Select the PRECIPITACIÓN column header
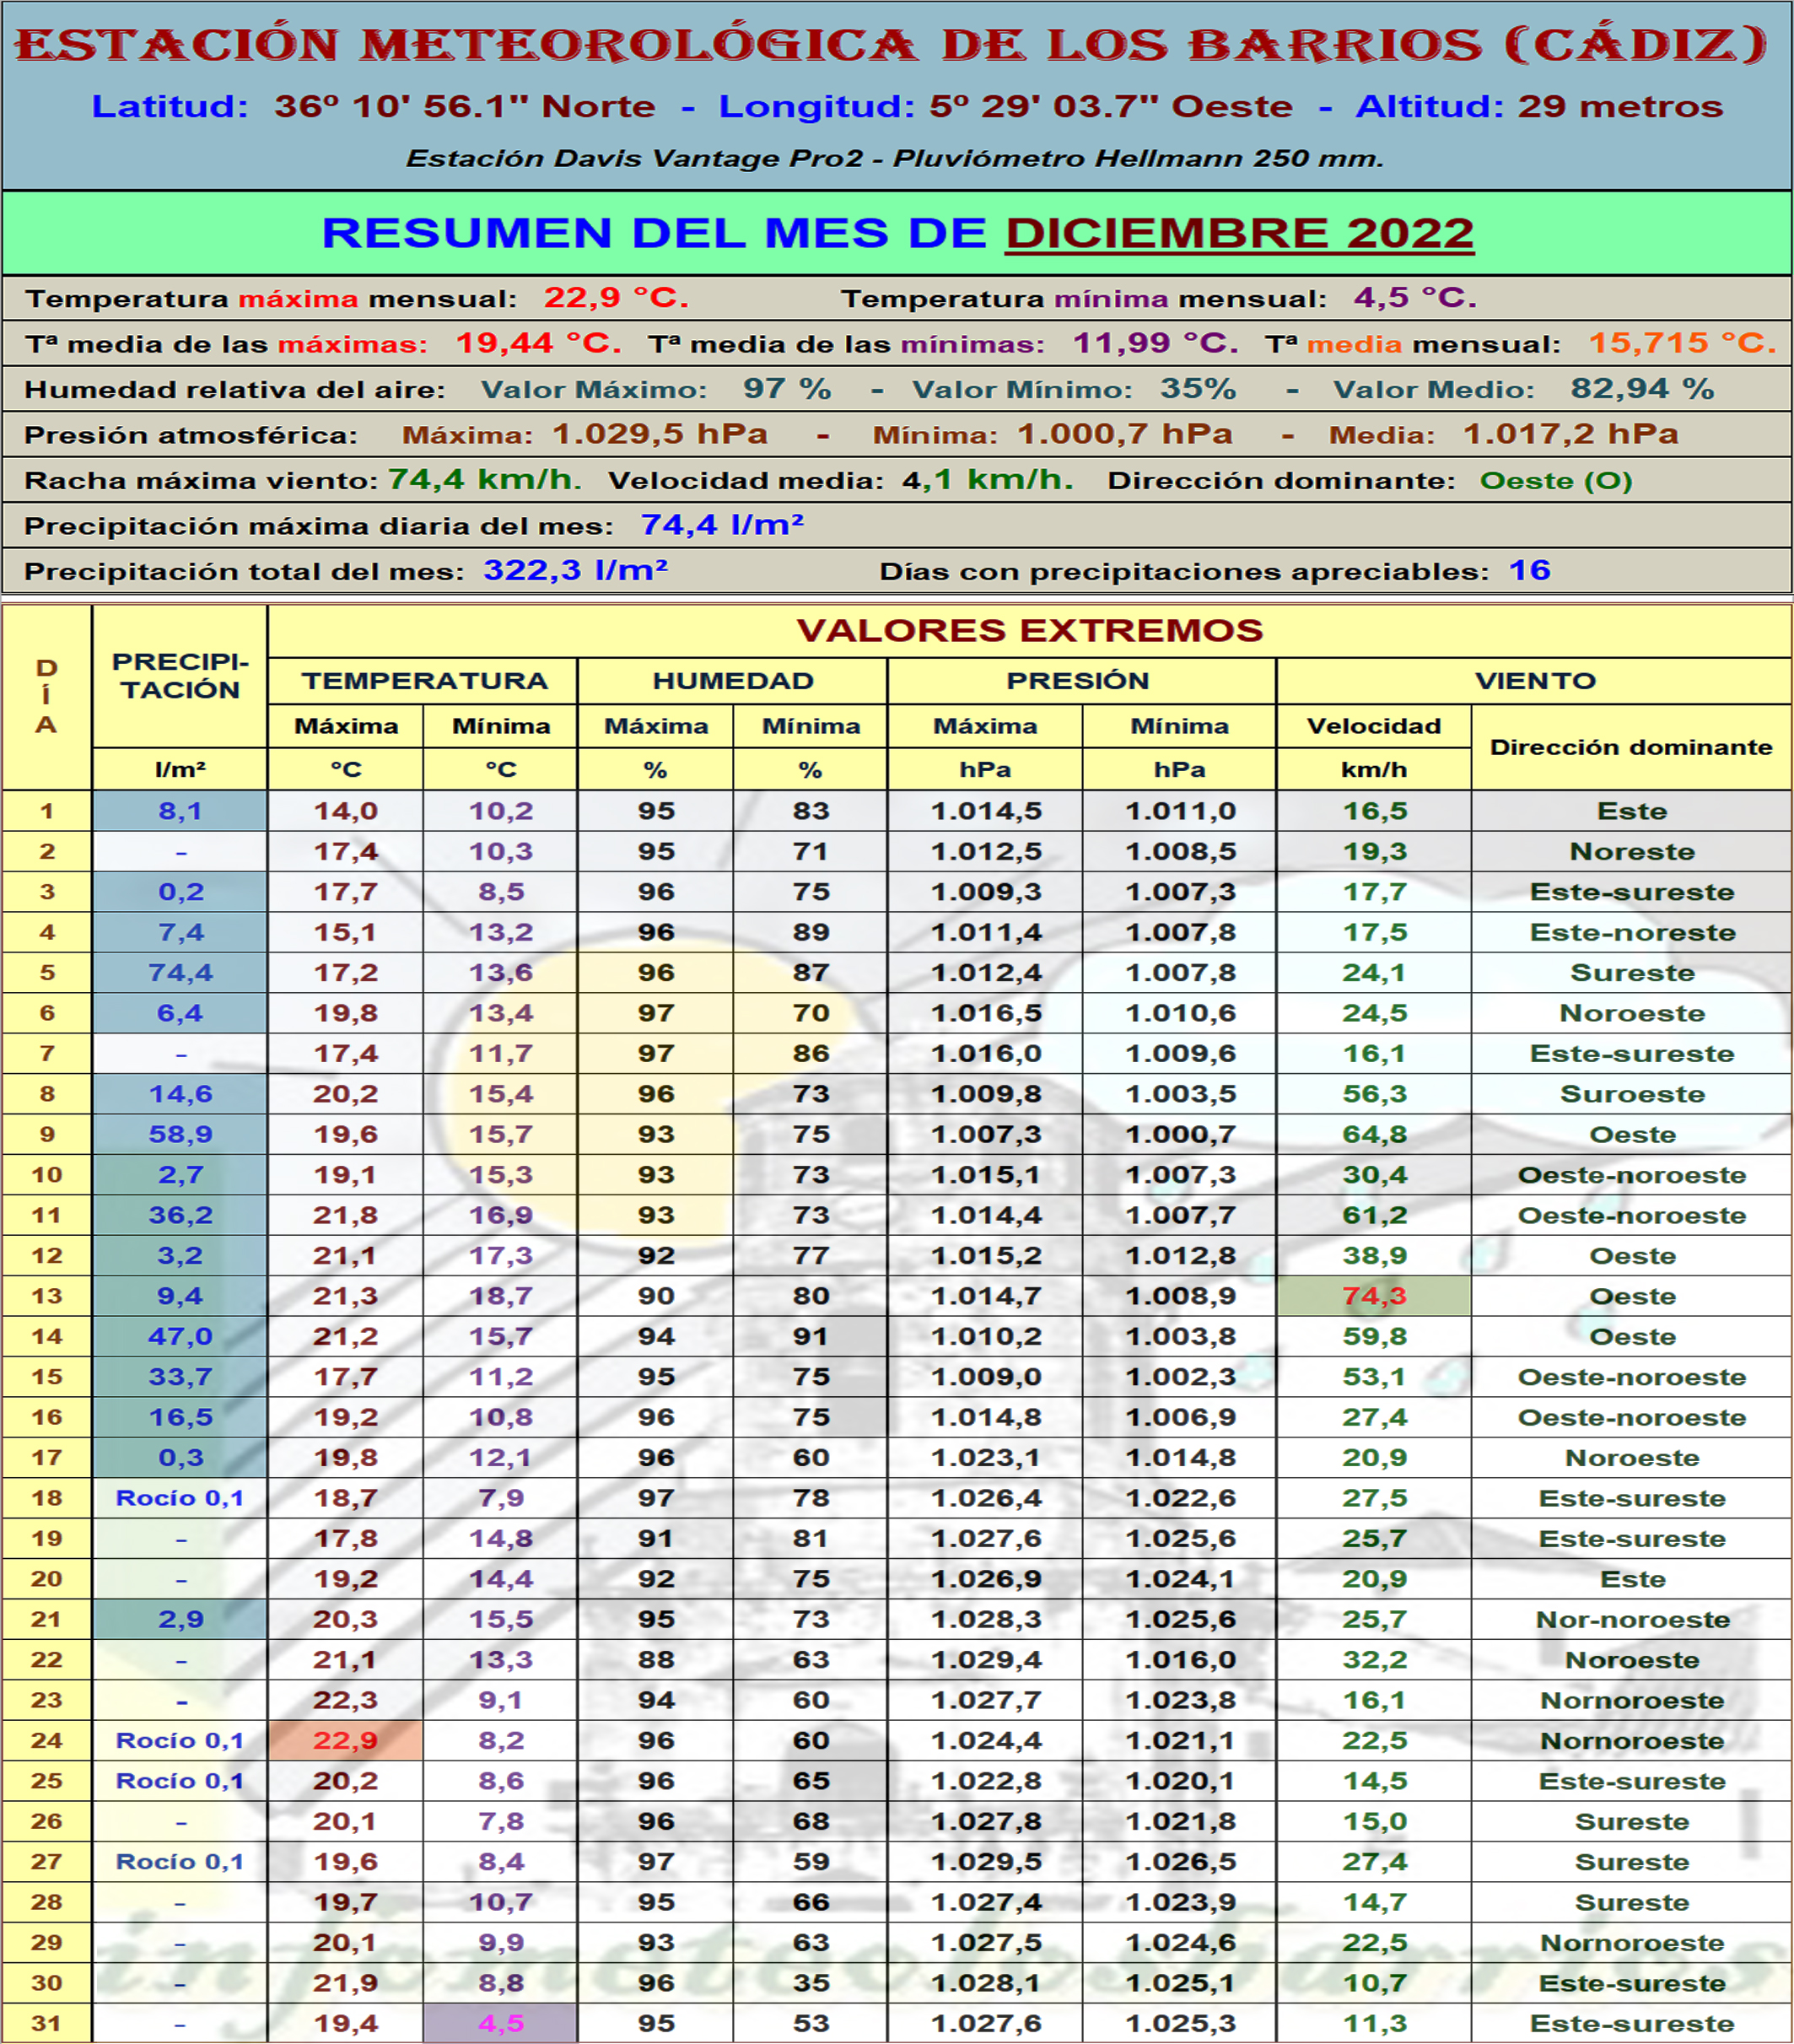This screenshot has width=1794, height=2044. [x=180, y=676]
